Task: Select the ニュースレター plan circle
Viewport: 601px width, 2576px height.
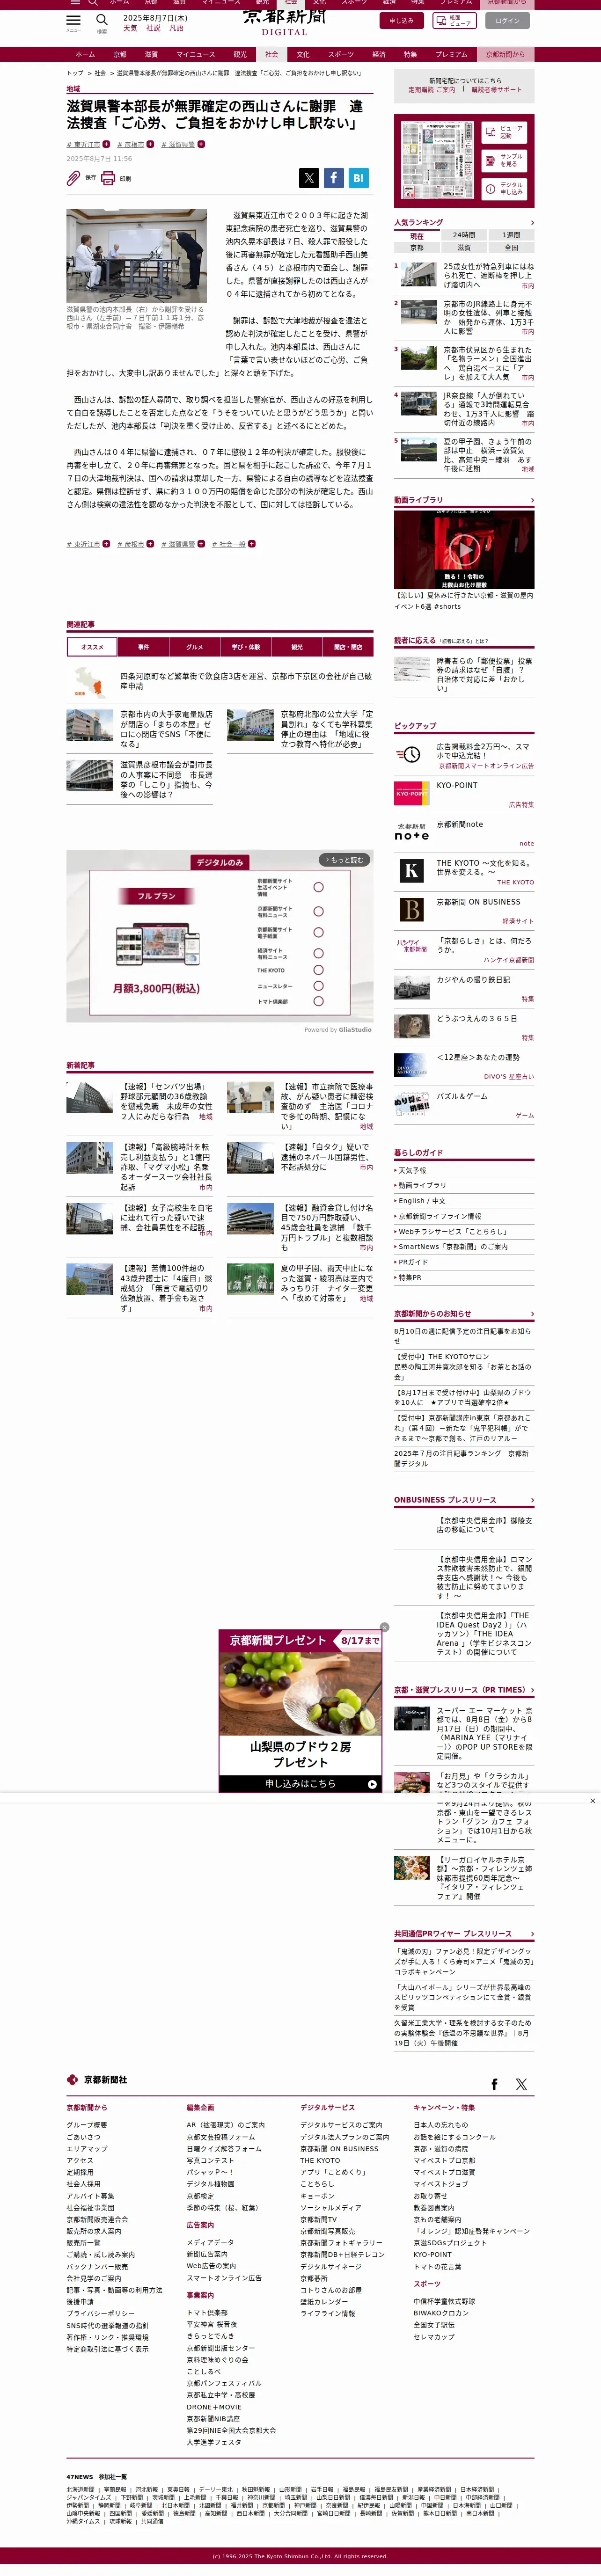Action: pyautogui.click(x=318, y=986)
